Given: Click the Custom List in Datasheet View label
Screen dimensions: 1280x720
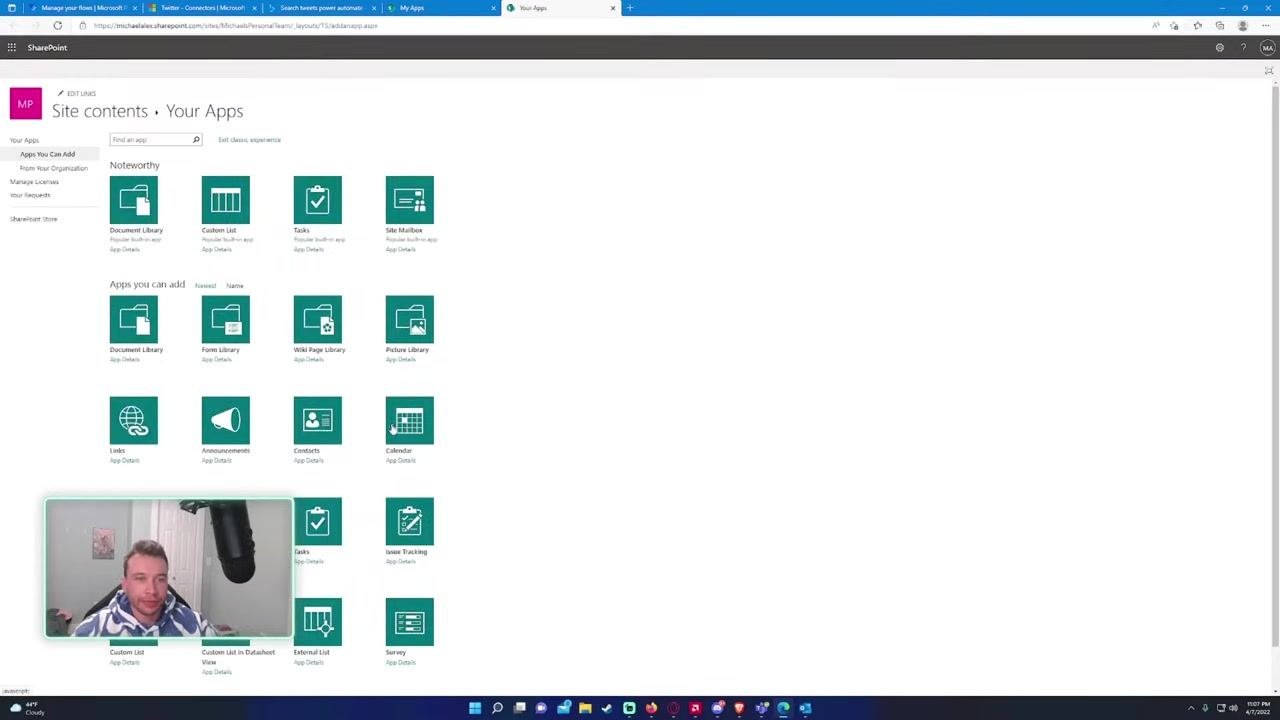Looking at the screenshot, I should click(x=238, y=657).
